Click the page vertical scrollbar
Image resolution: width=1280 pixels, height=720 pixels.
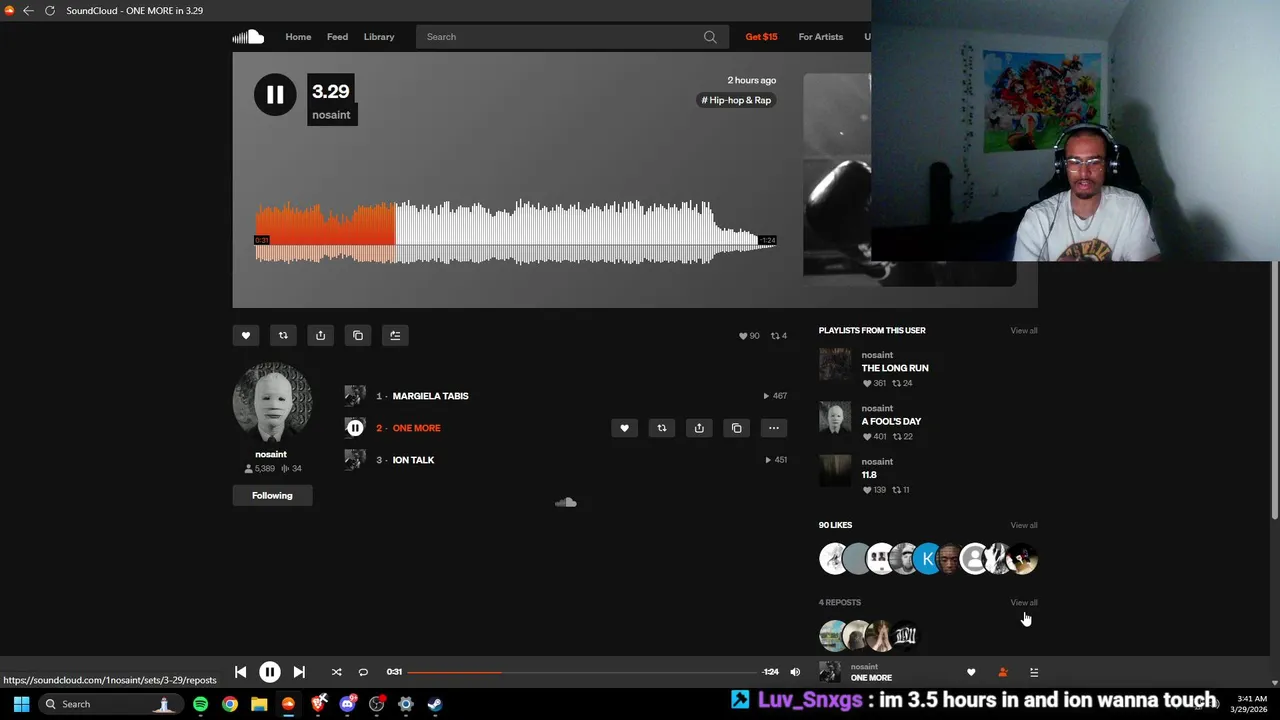[1274, 390]
